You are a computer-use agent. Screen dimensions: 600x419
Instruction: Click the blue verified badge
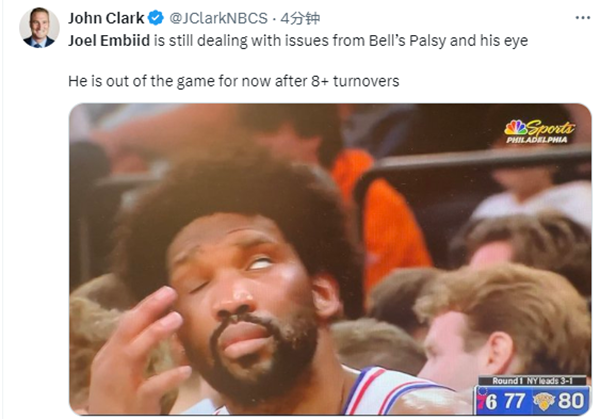(156, 18)
